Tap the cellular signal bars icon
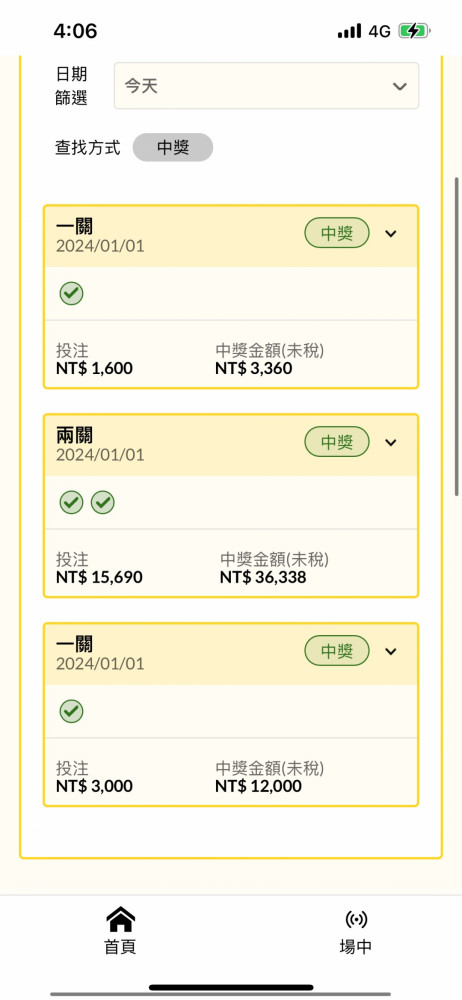The height and width of the screenshot is (1000, 462). [x=350, y=31]
